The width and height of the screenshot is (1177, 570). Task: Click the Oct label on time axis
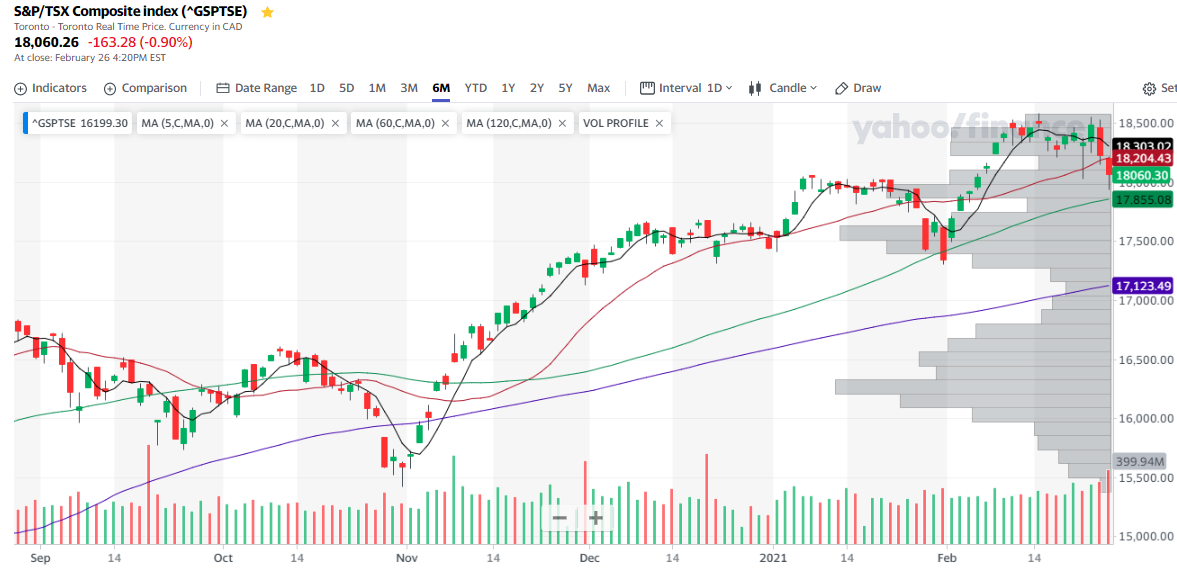click(x=223, y=559)
